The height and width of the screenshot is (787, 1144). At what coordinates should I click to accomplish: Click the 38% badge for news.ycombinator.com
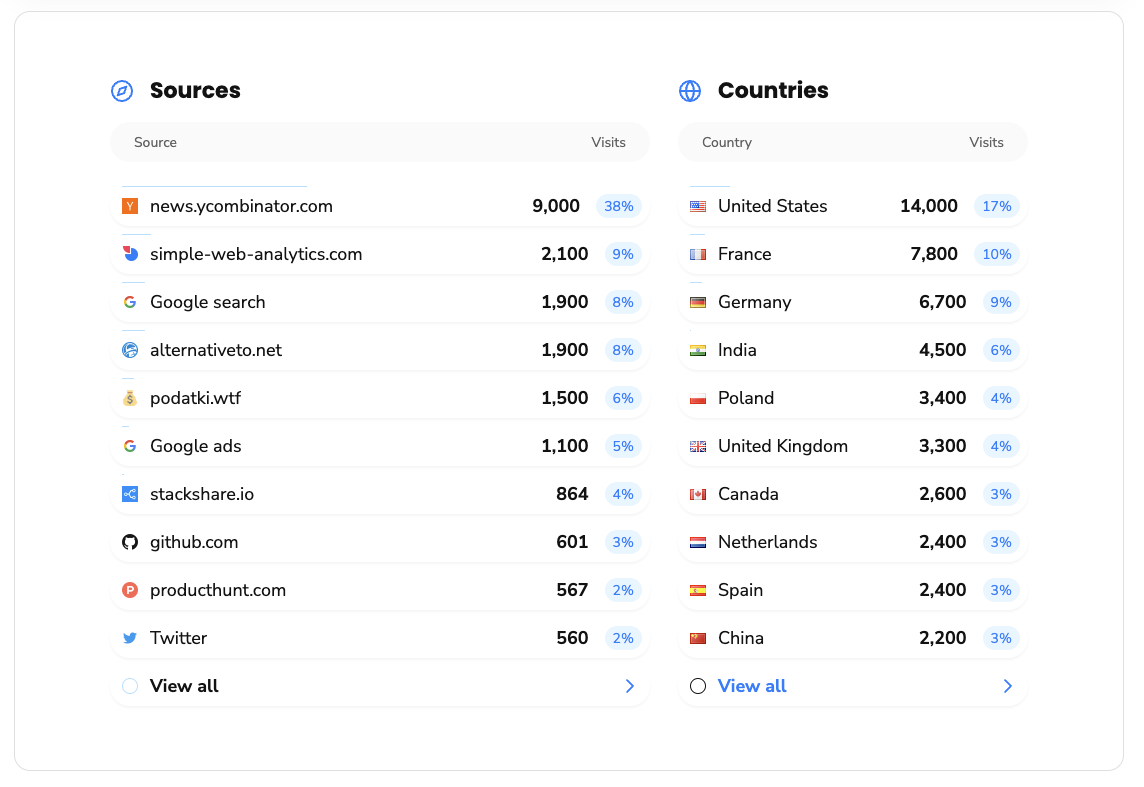coord(618,206)
